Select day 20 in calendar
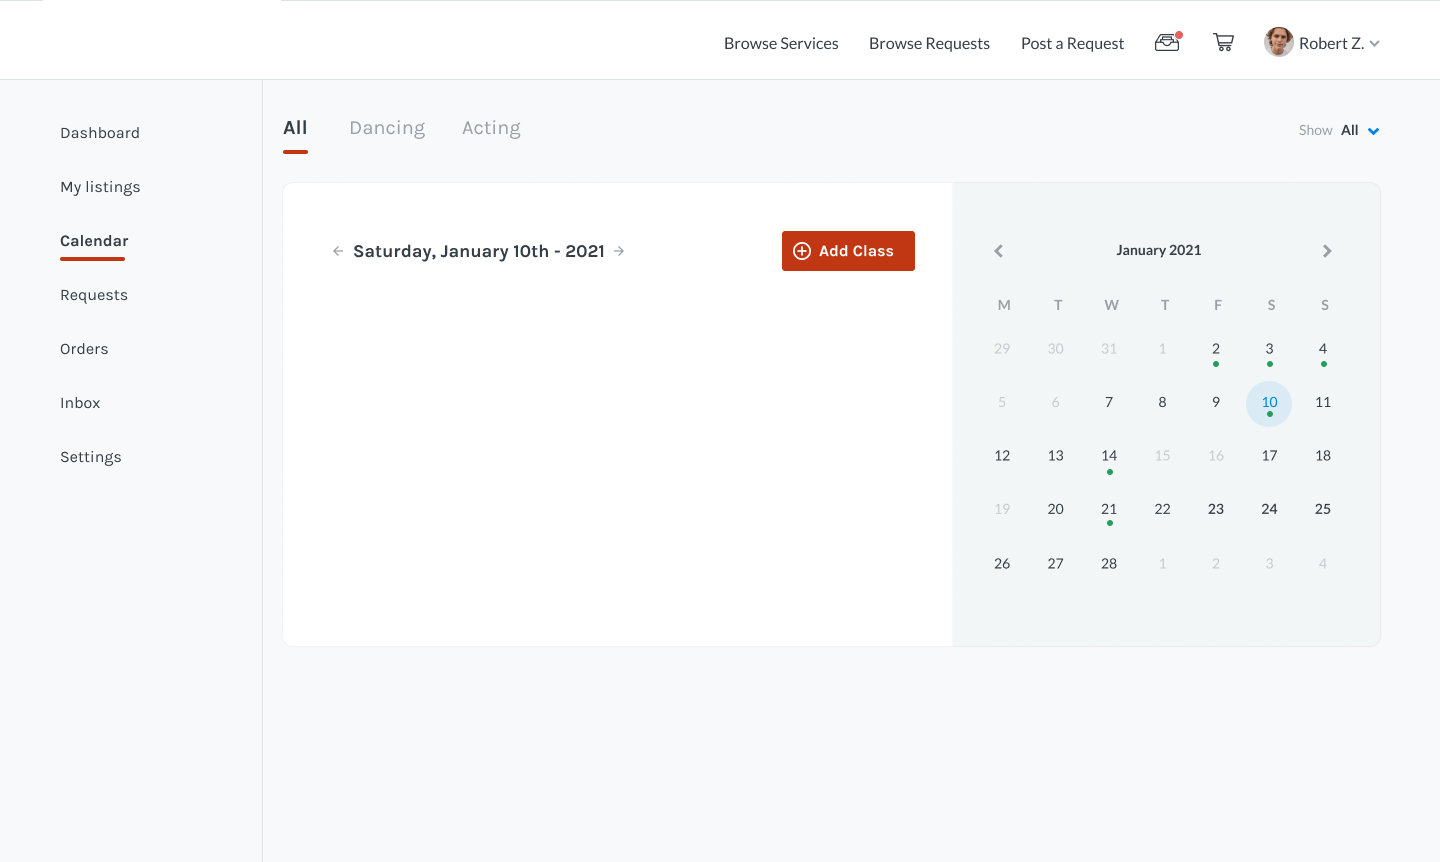The height and width of the screenshot is (862, 1440). point(1055,509)
